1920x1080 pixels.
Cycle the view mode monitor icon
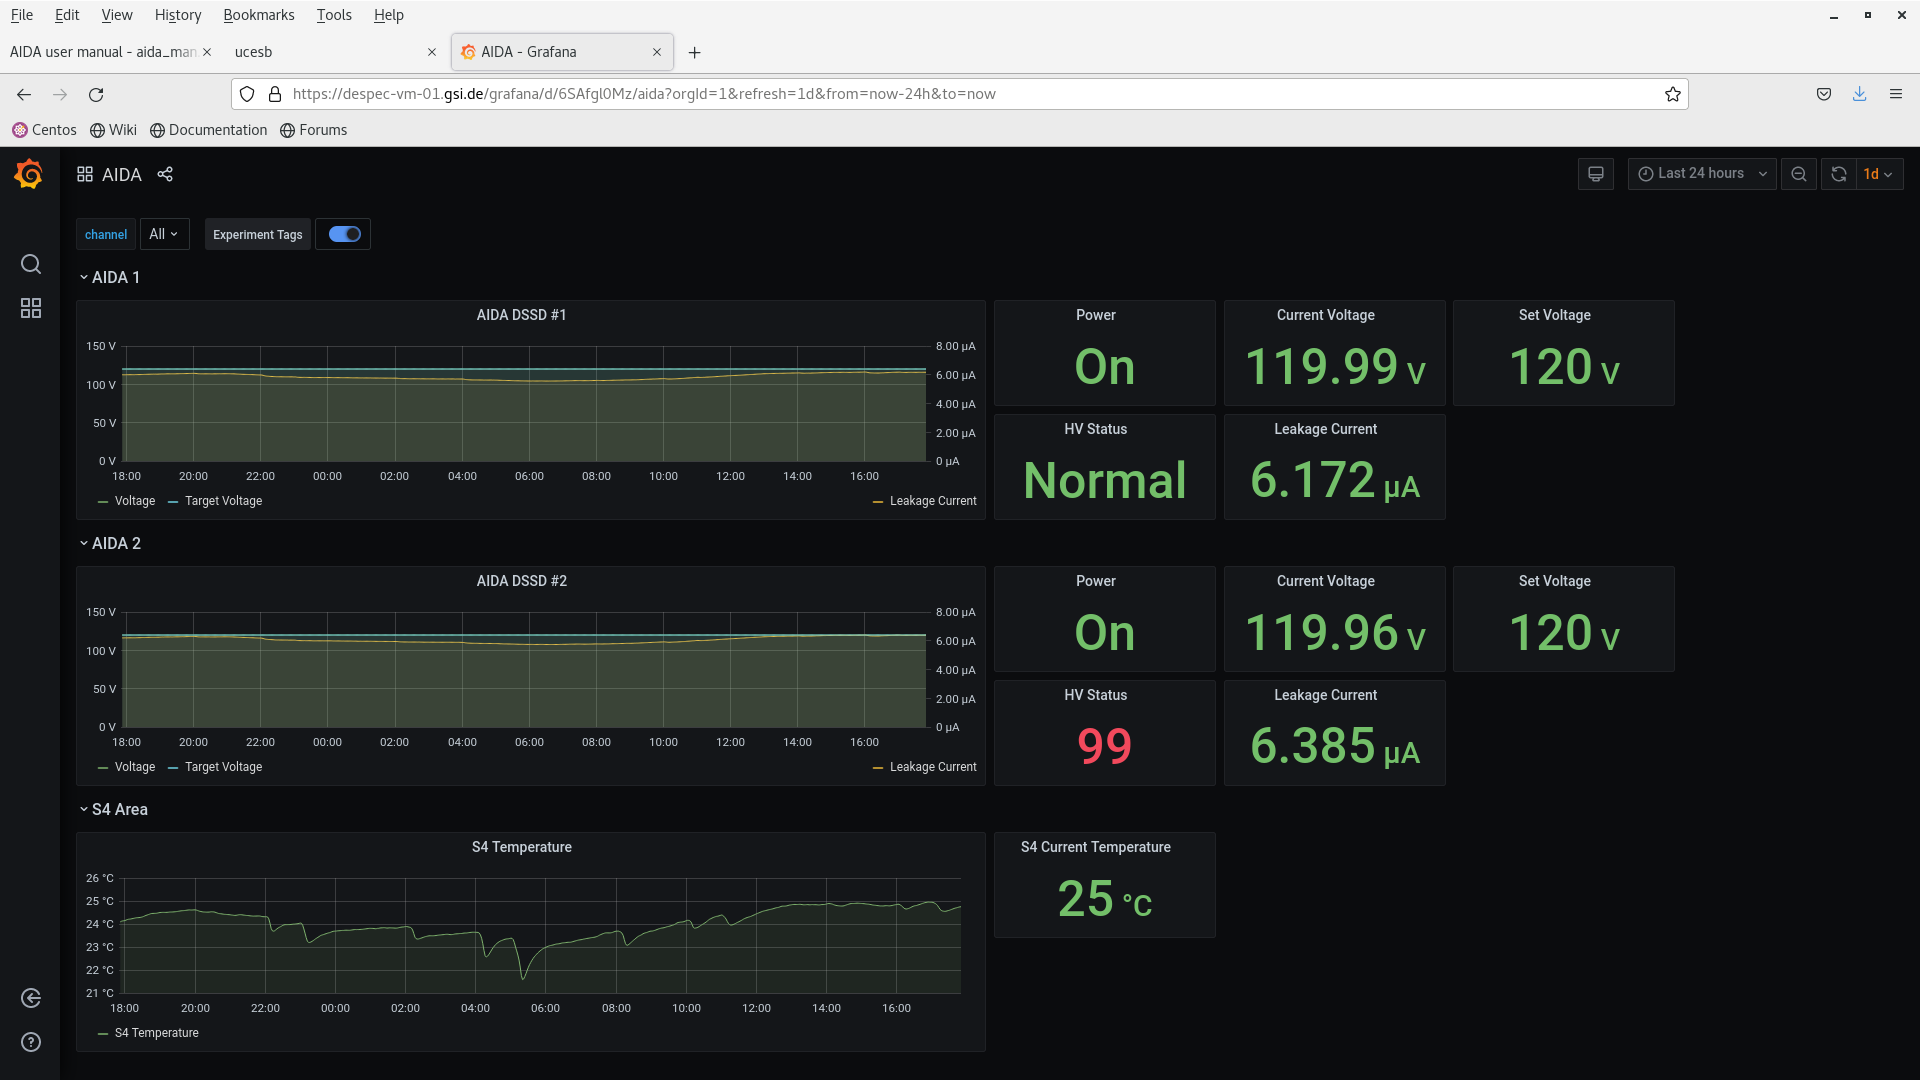(x=1596, y=174)
